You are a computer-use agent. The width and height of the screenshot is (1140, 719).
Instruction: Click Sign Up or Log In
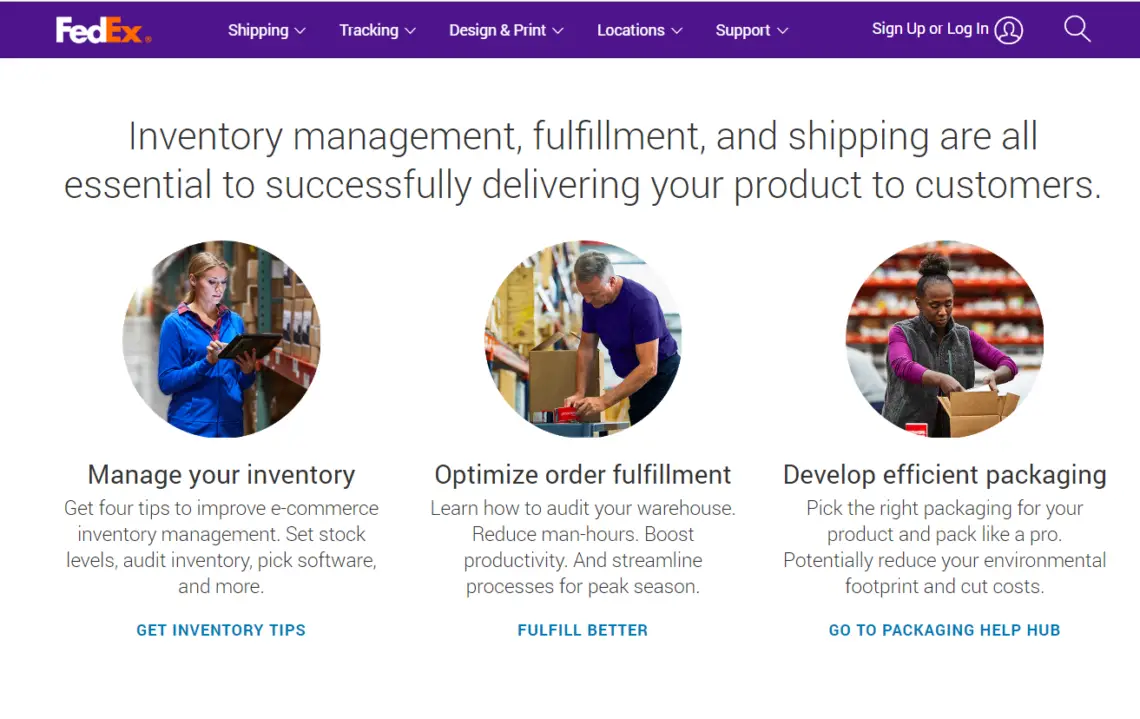point(929,29)
